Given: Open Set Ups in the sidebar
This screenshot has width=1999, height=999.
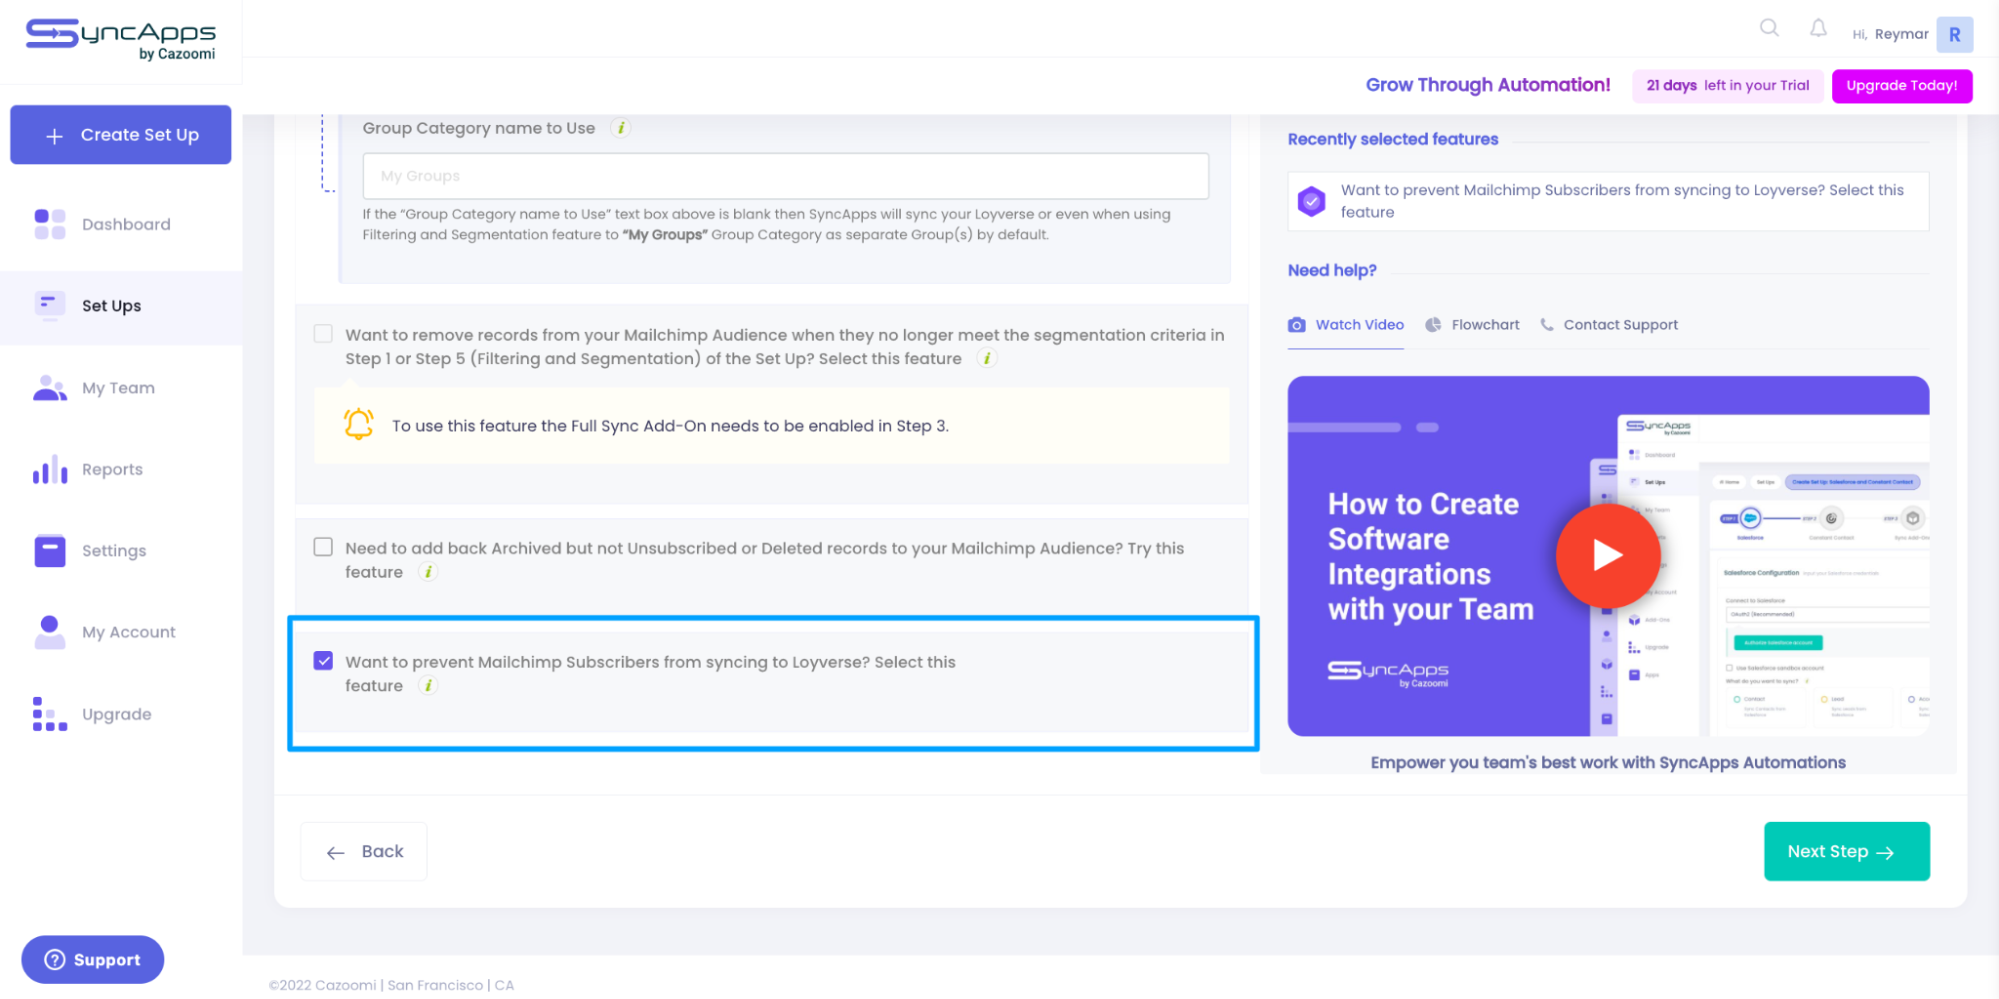Looking at the screenshot, I should click(121, 306).
